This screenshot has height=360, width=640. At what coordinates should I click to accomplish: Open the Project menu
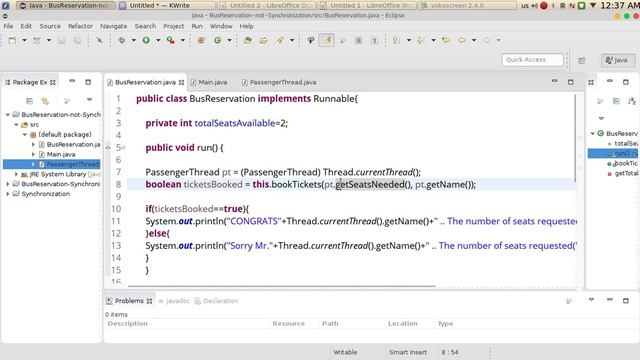pyautogui.click(x=173, y=26)
